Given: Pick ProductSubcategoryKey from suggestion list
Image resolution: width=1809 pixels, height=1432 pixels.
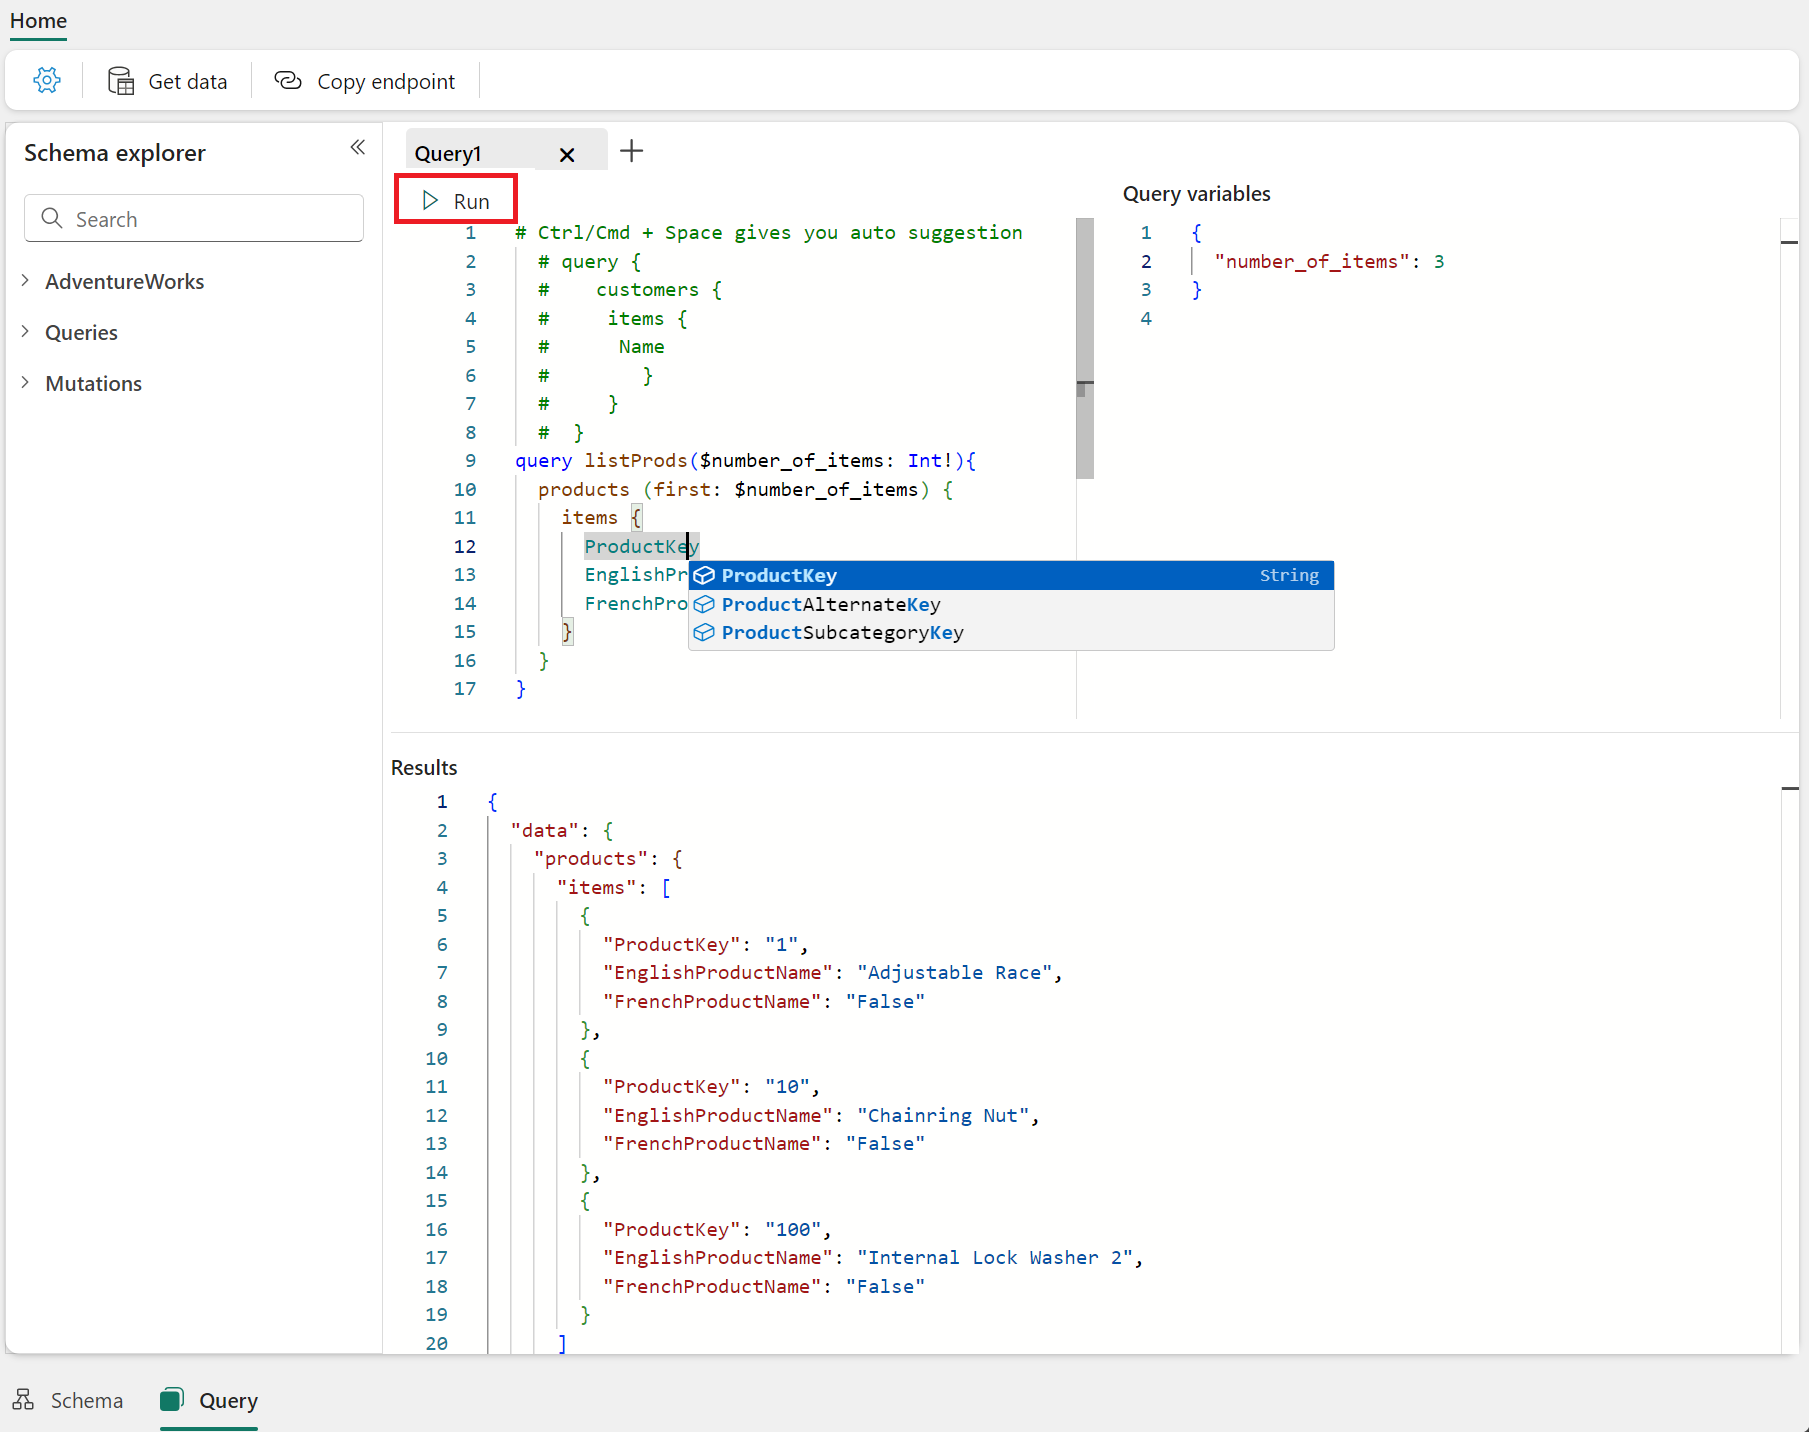Looking at the screenshot, I should [x=842, y=633].
